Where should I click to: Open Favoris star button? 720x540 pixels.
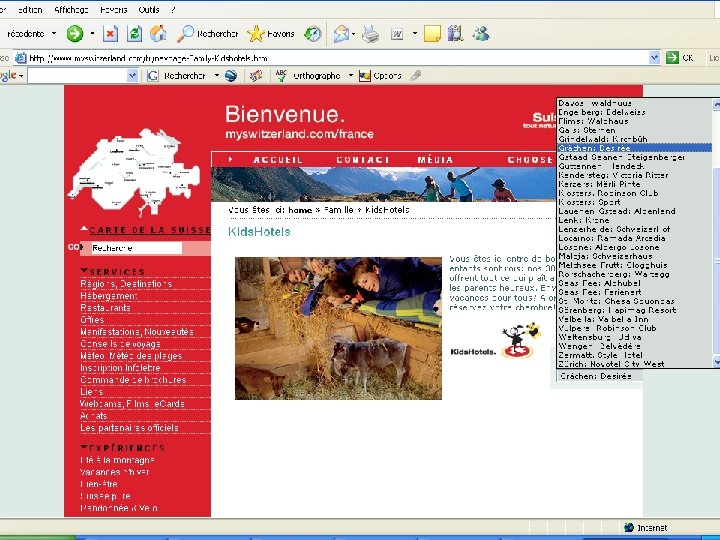point(271,34)
